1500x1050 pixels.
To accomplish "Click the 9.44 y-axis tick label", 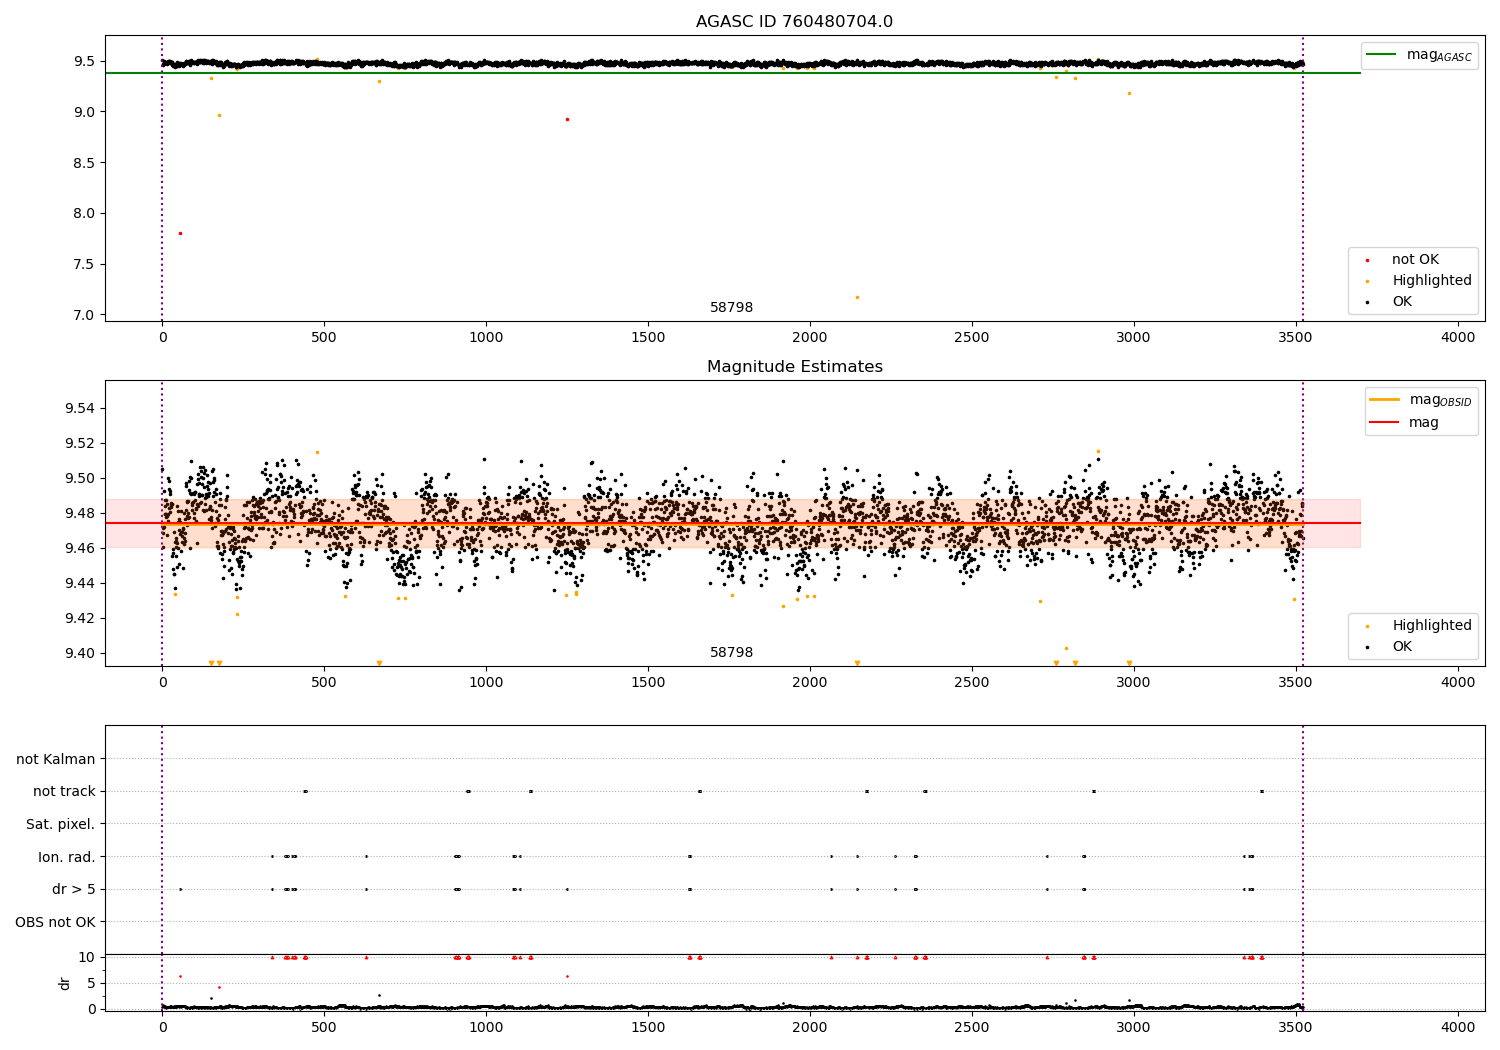I will tap(80, 583).
